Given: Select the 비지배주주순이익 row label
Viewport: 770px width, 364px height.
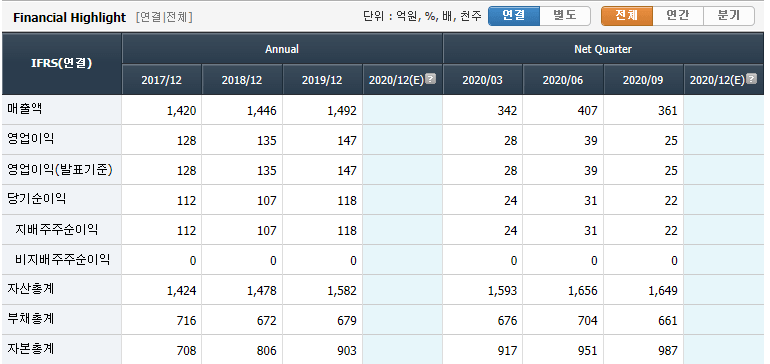Looking at the screenshot, I should pyautogui.click(x=62, y=259).
